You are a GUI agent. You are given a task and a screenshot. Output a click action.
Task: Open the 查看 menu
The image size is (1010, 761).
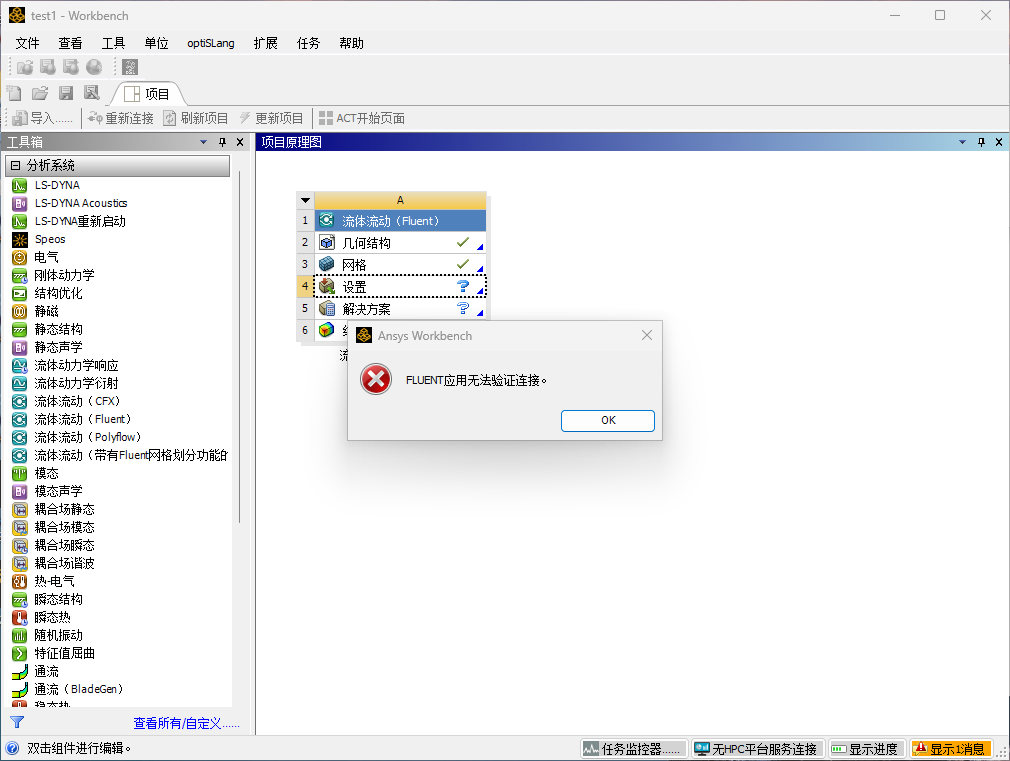click(70, 43)
